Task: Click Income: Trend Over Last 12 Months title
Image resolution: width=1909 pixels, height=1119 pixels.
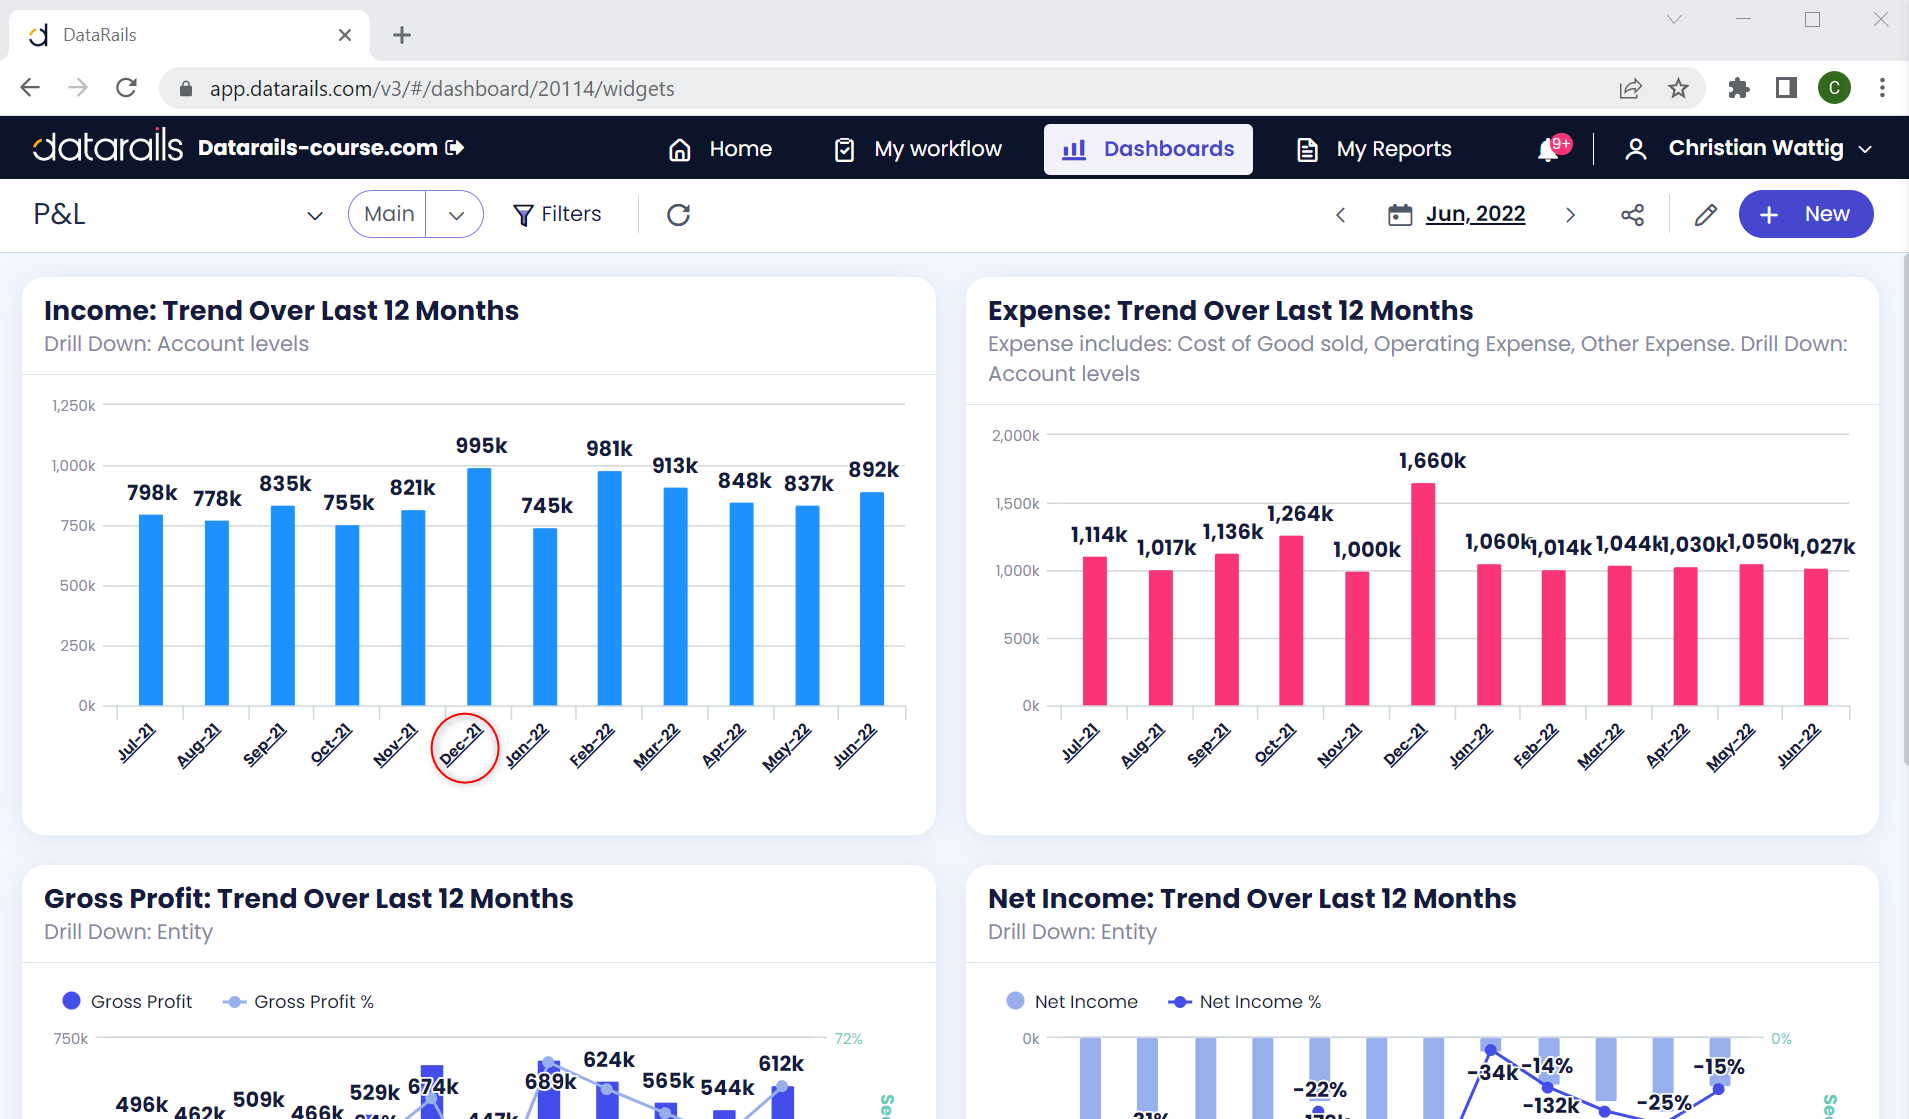Action: tap(281, 310)
